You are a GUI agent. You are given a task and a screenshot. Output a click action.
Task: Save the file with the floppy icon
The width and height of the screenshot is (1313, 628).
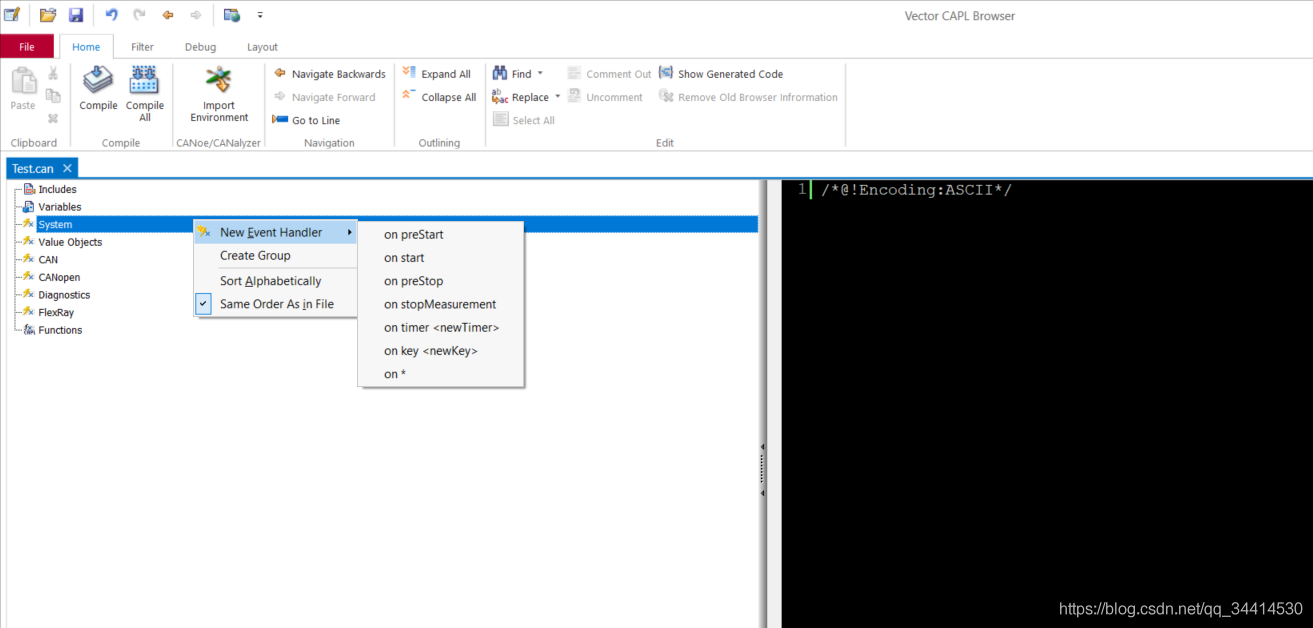coord(76,15)
